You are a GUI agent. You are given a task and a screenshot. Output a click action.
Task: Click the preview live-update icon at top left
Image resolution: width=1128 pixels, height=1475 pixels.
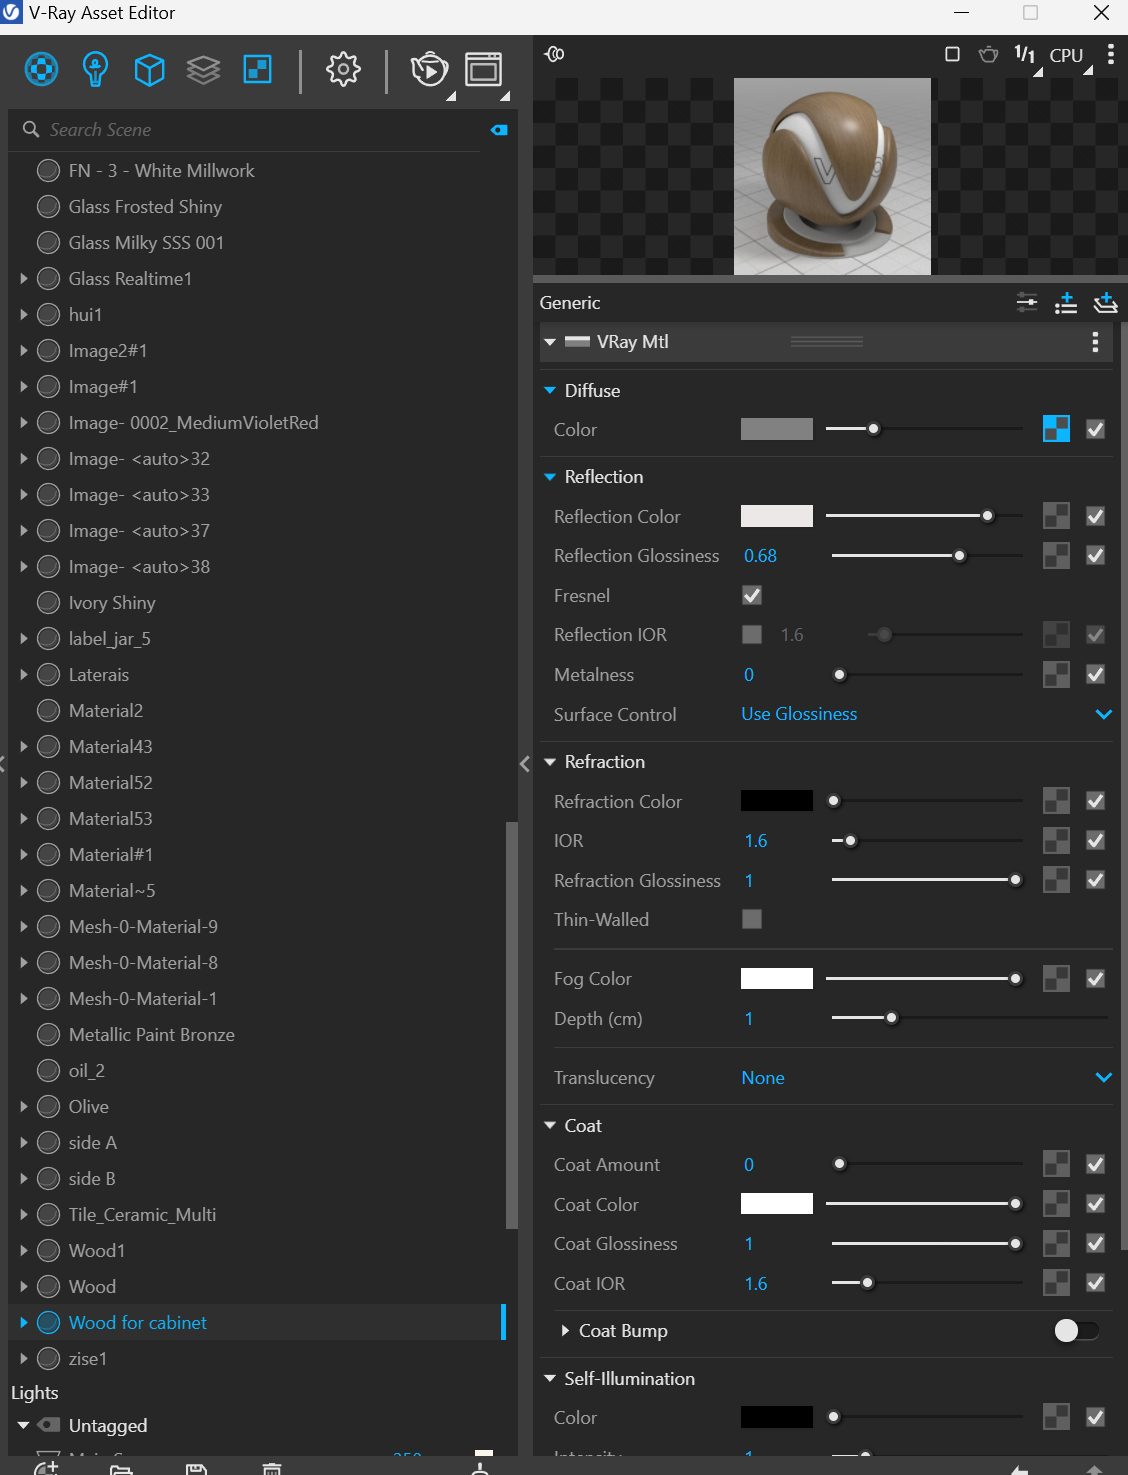(x=554, y=54)
